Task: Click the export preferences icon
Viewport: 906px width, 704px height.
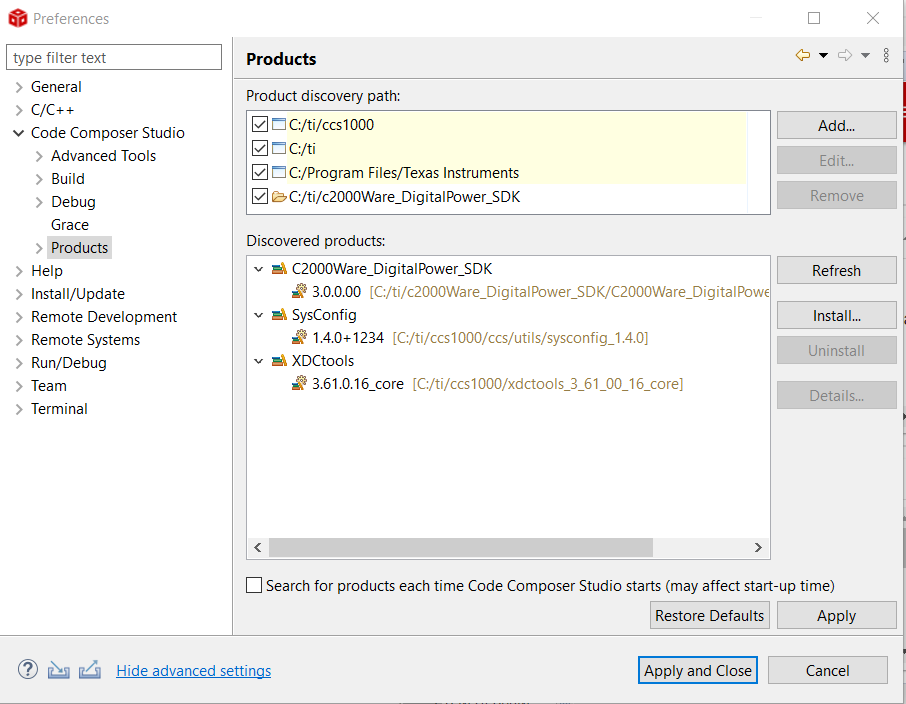Action: (x=90, y=670)
